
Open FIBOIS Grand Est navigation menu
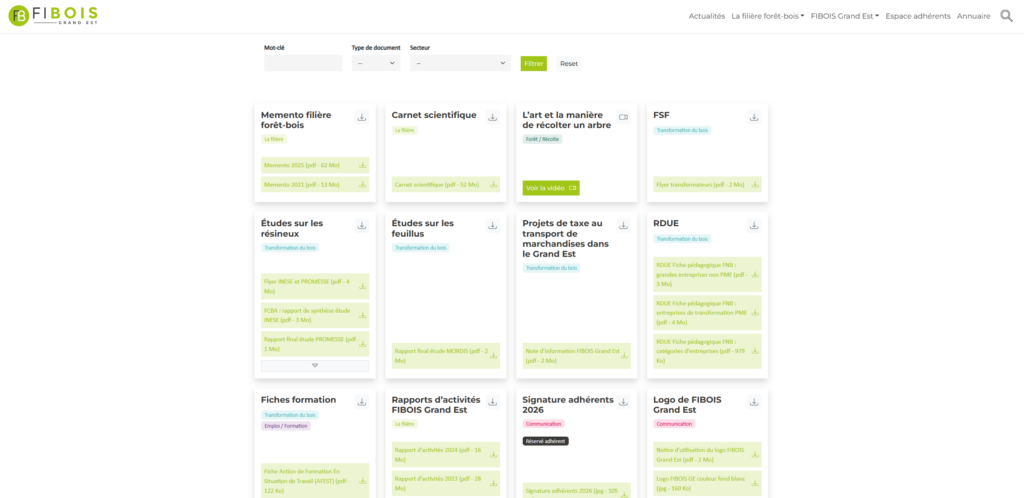[x=844, y=16]
